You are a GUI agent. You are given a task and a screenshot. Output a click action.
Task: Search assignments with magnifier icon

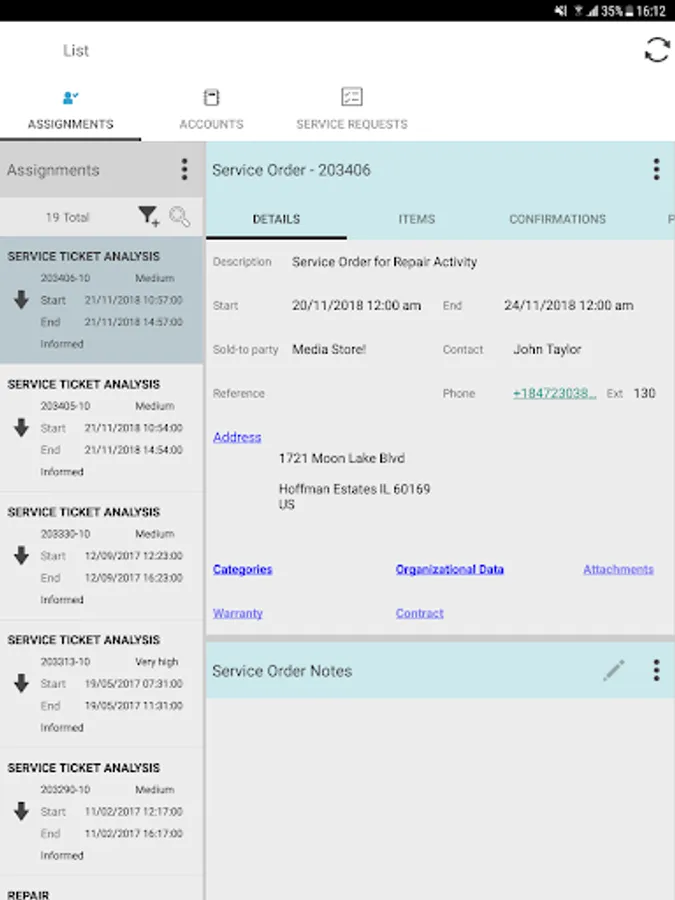[180, 217]
